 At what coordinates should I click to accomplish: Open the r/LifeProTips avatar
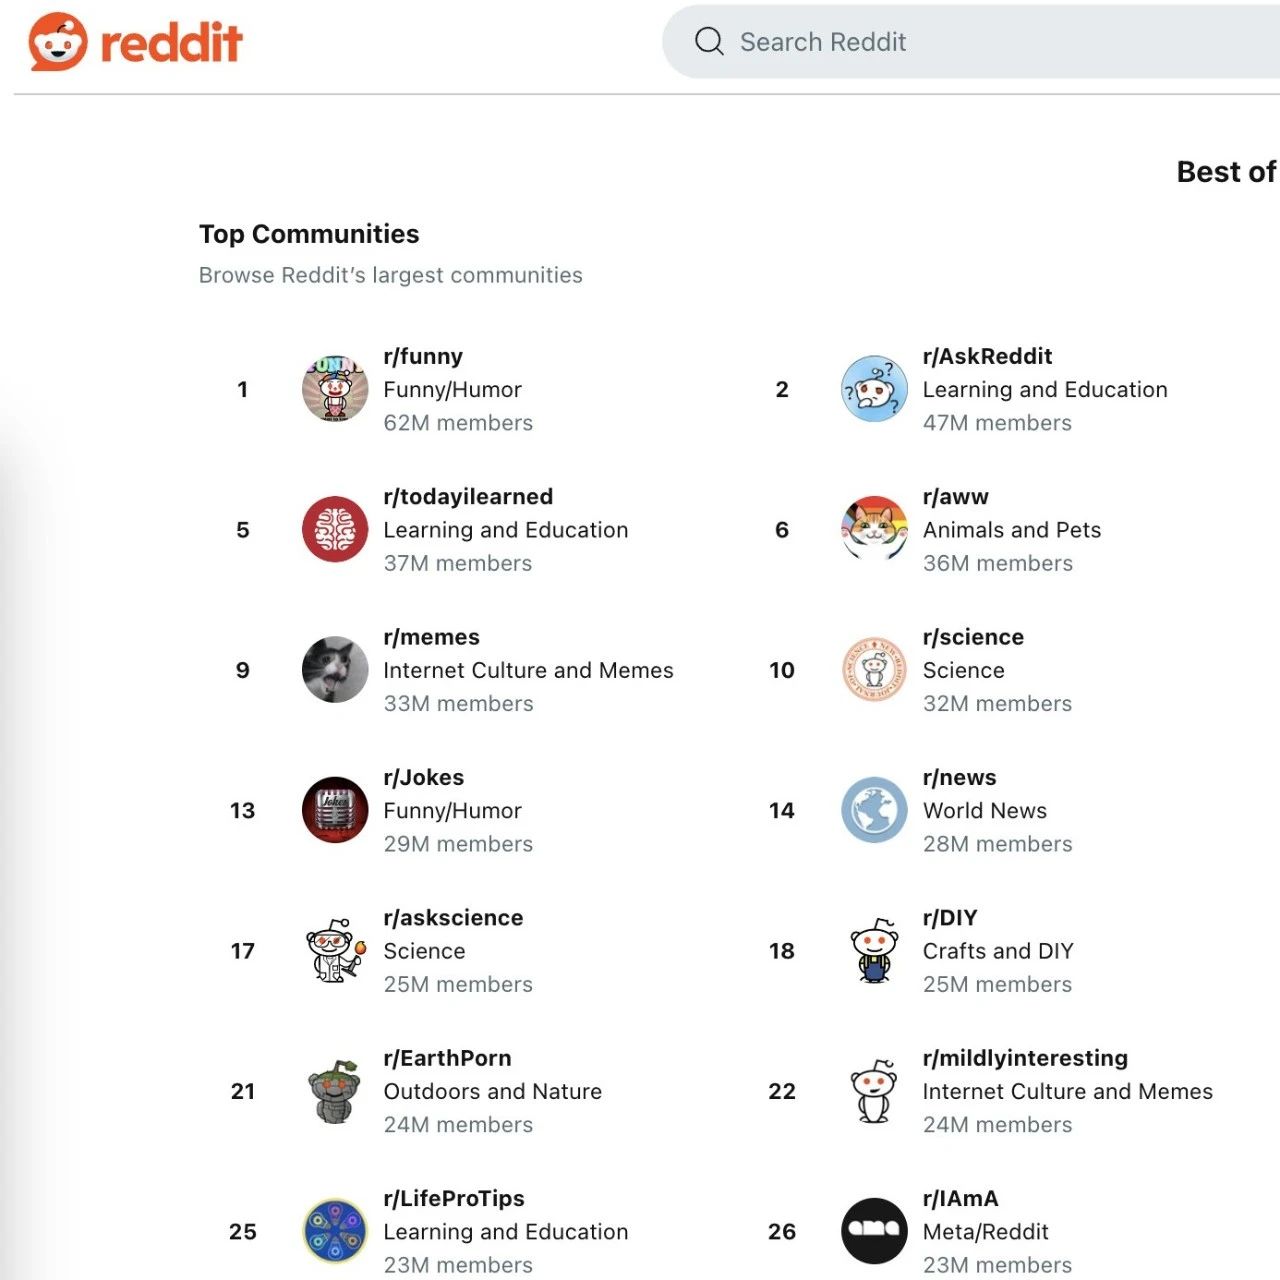click(x=335, y=1231)
